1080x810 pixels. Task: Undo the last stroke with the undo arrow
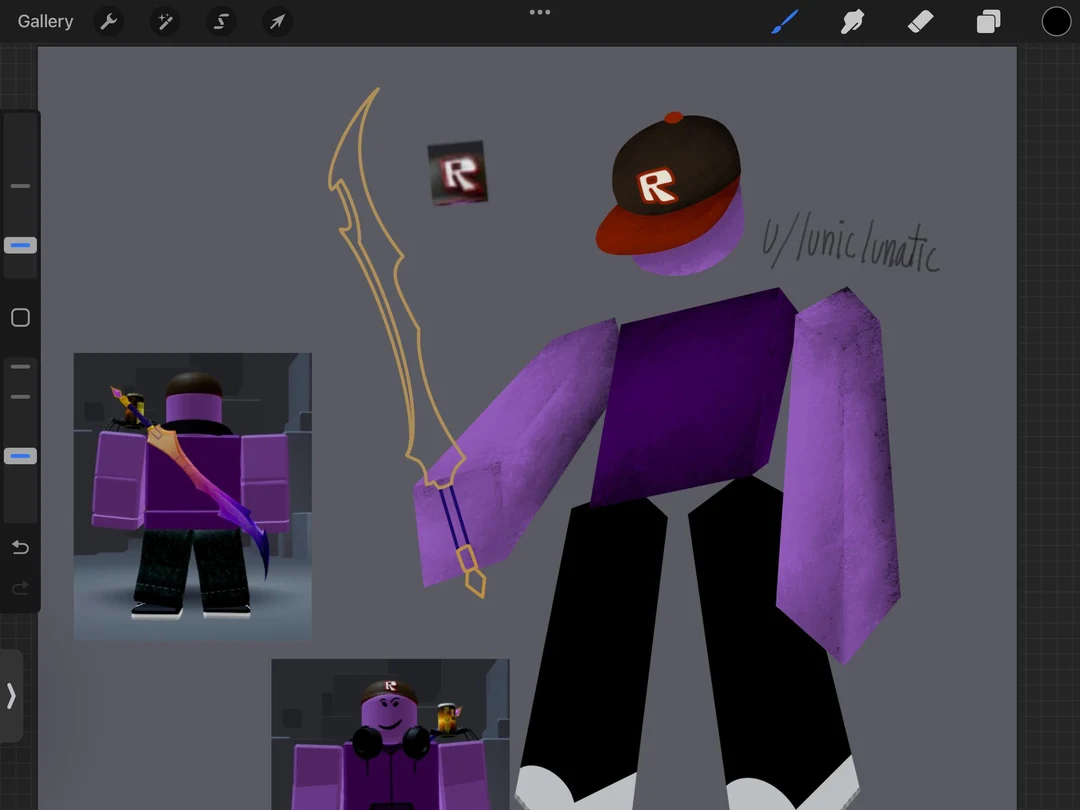coord(20,547)
